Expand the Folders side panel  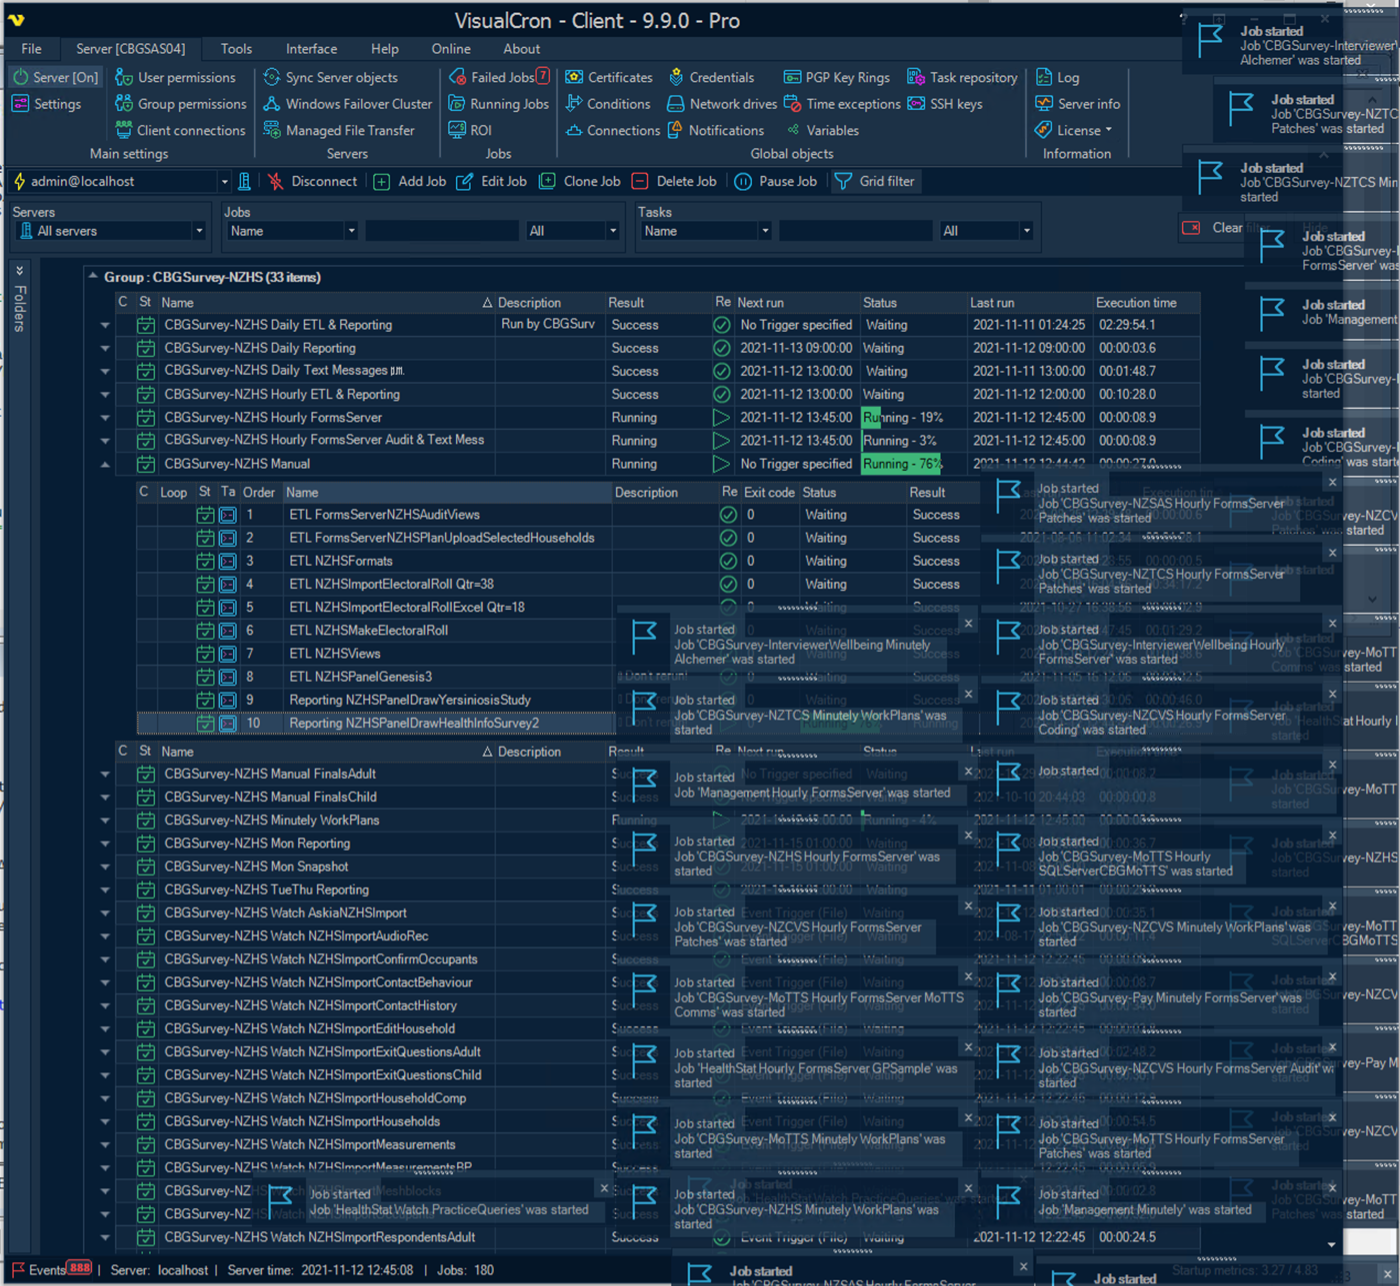[19, 271]
